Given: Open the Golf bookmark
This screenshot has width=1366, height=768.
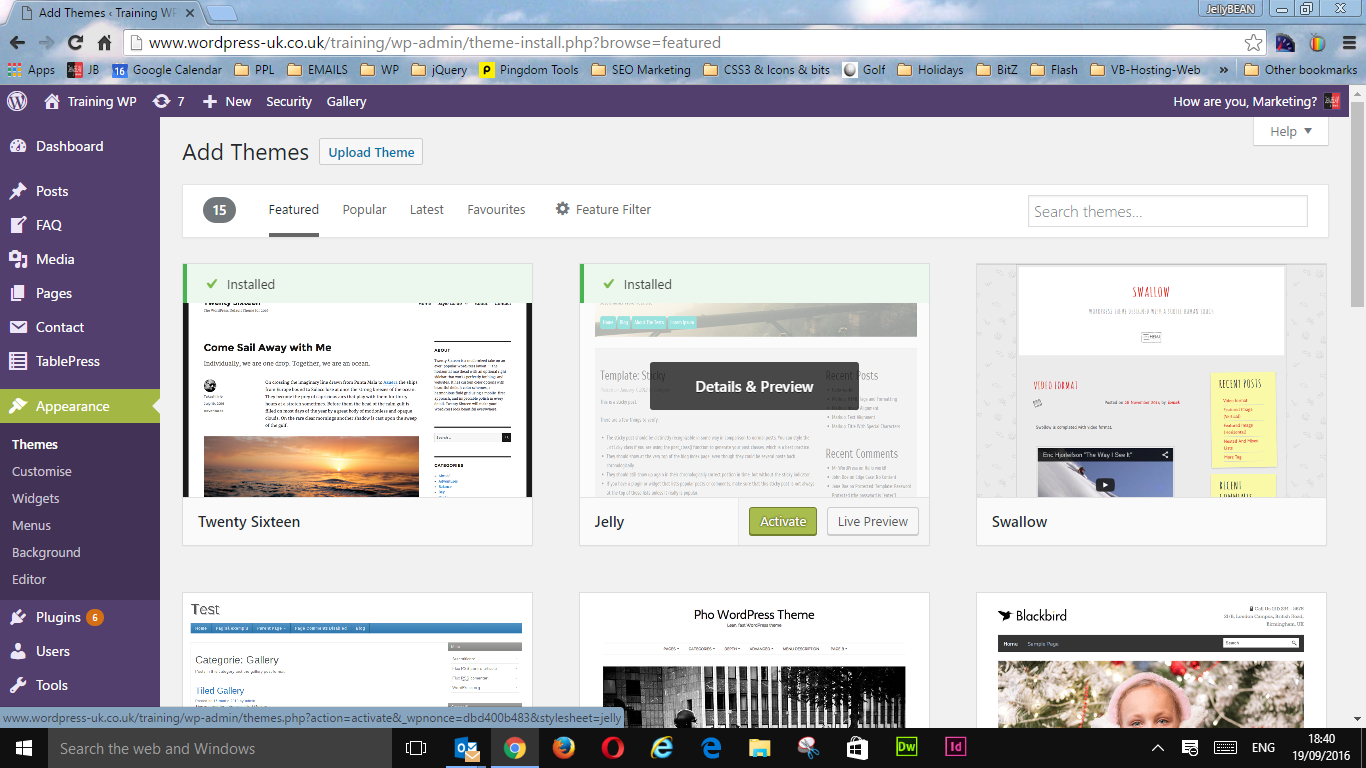Looking at the screenshot, I should point(865,70).
